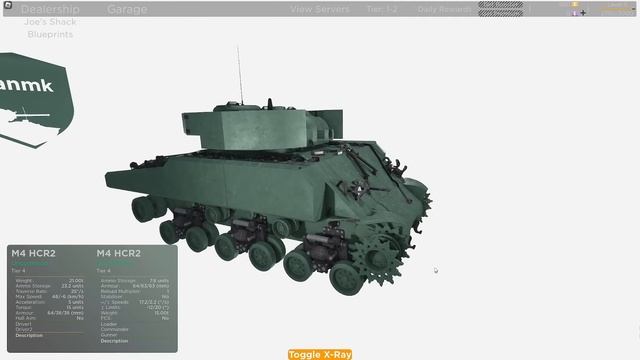Click the Driver1 crew entry
640x360 pixels.
tap(23, 324)
